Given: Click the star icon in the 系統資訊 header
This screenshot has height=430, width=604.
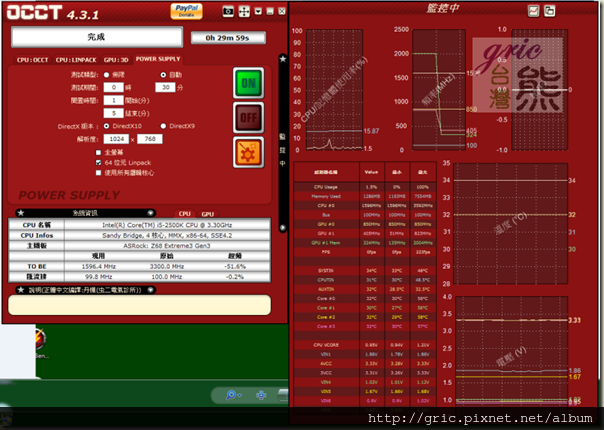Looking at the screenshot, I should pos(21,213).
